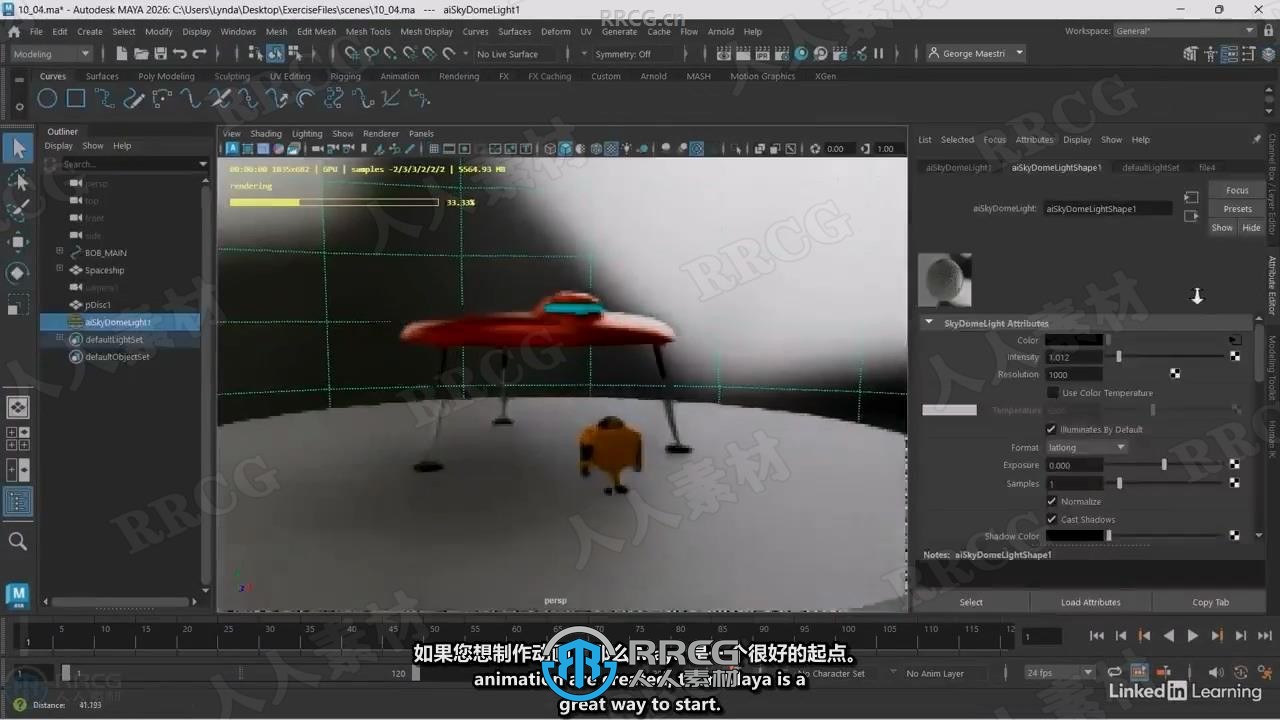Activate the Select tool arrow in the toolbox
This screenshot has height=720, width=1280.
(18, 149)
